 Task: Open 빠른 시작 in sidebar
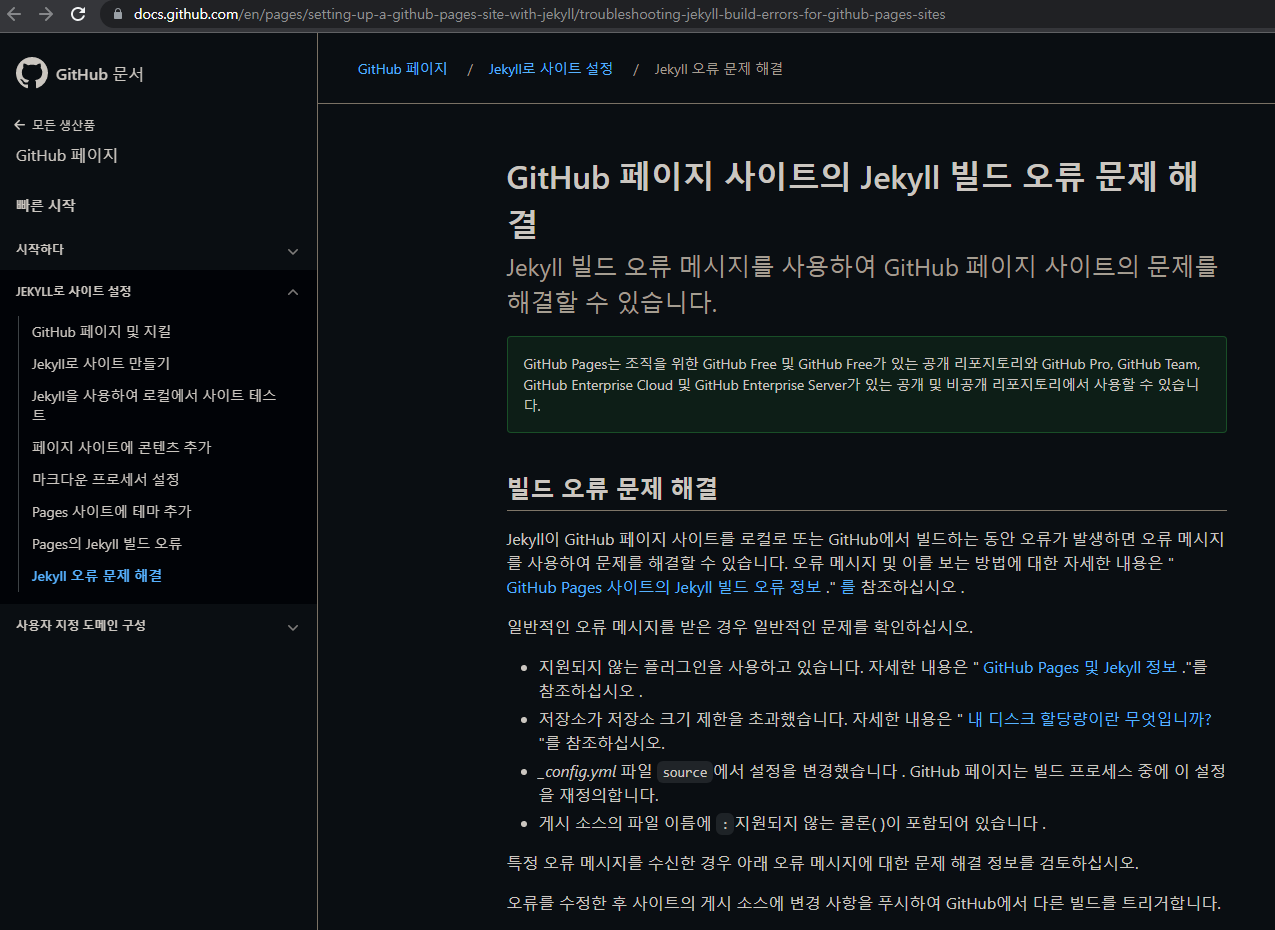coord(46,205)
